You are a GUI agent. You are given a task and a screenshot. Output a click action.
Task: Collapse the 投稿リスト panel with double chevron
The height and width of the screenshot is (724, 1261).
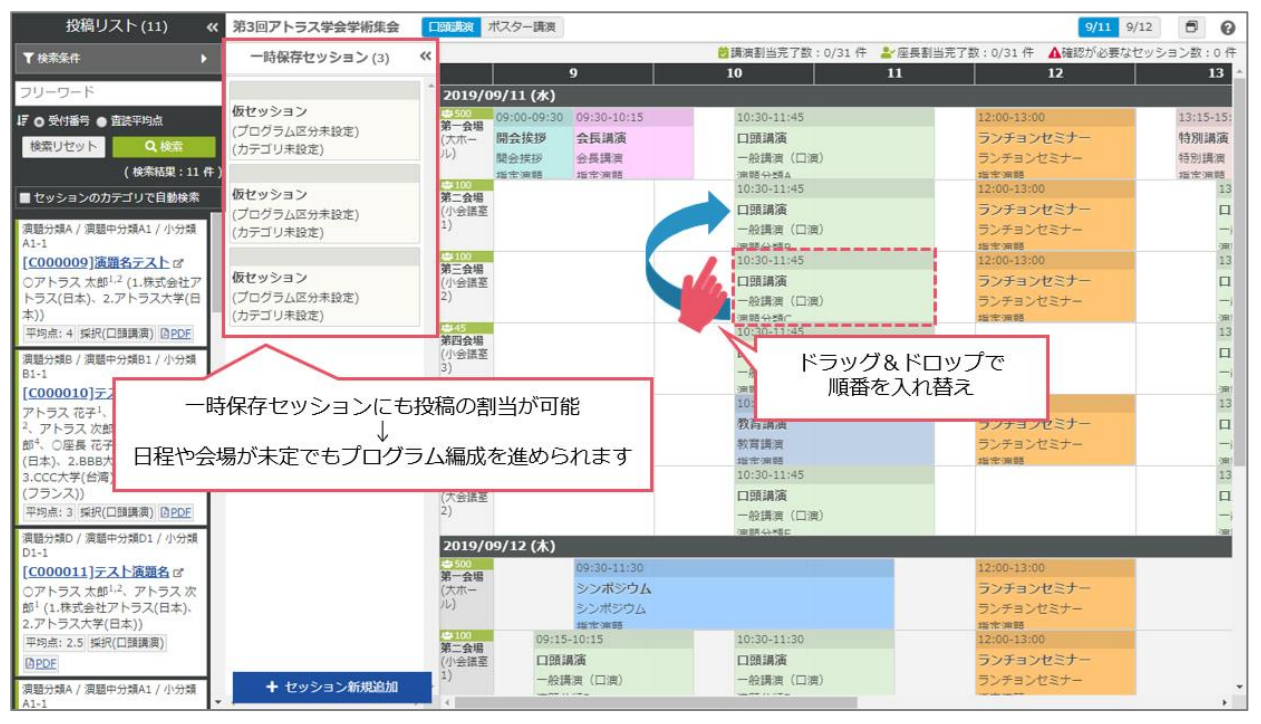point(212,27)
